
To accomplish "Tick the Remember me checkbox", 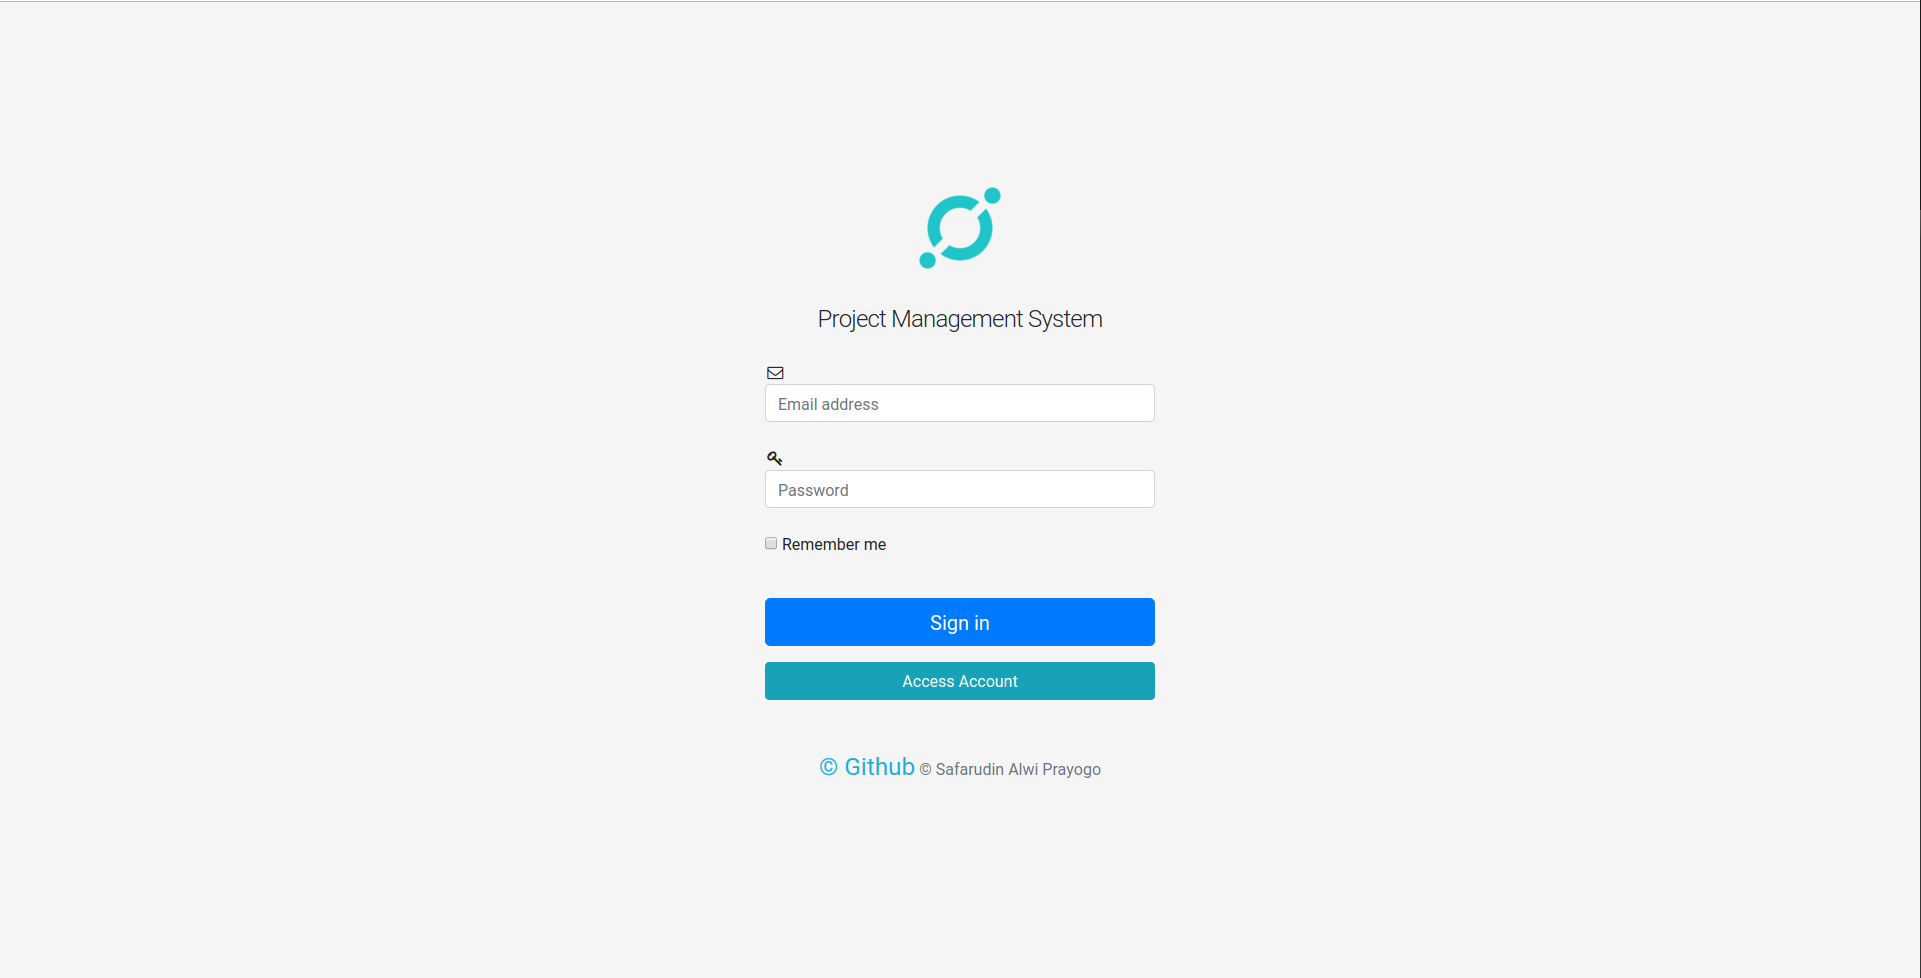I will pyautogui.click(x=771, y=543).
